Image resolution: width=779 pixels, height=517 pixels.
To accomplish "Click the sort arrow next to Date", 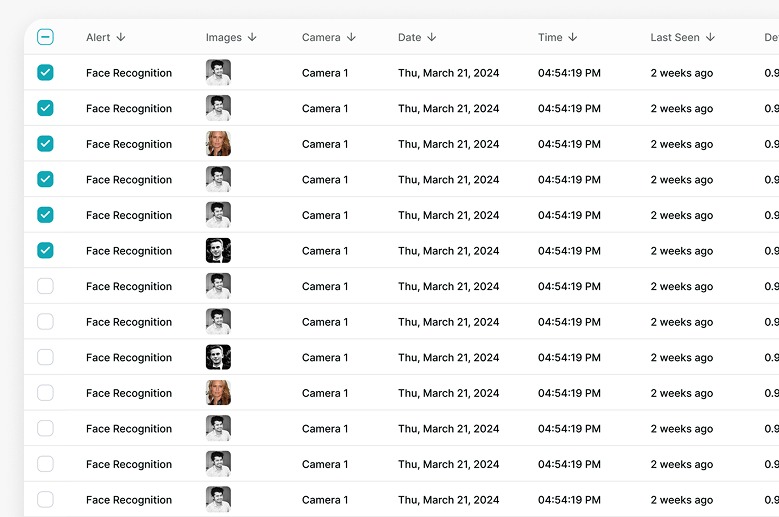I will pos(432,37).
